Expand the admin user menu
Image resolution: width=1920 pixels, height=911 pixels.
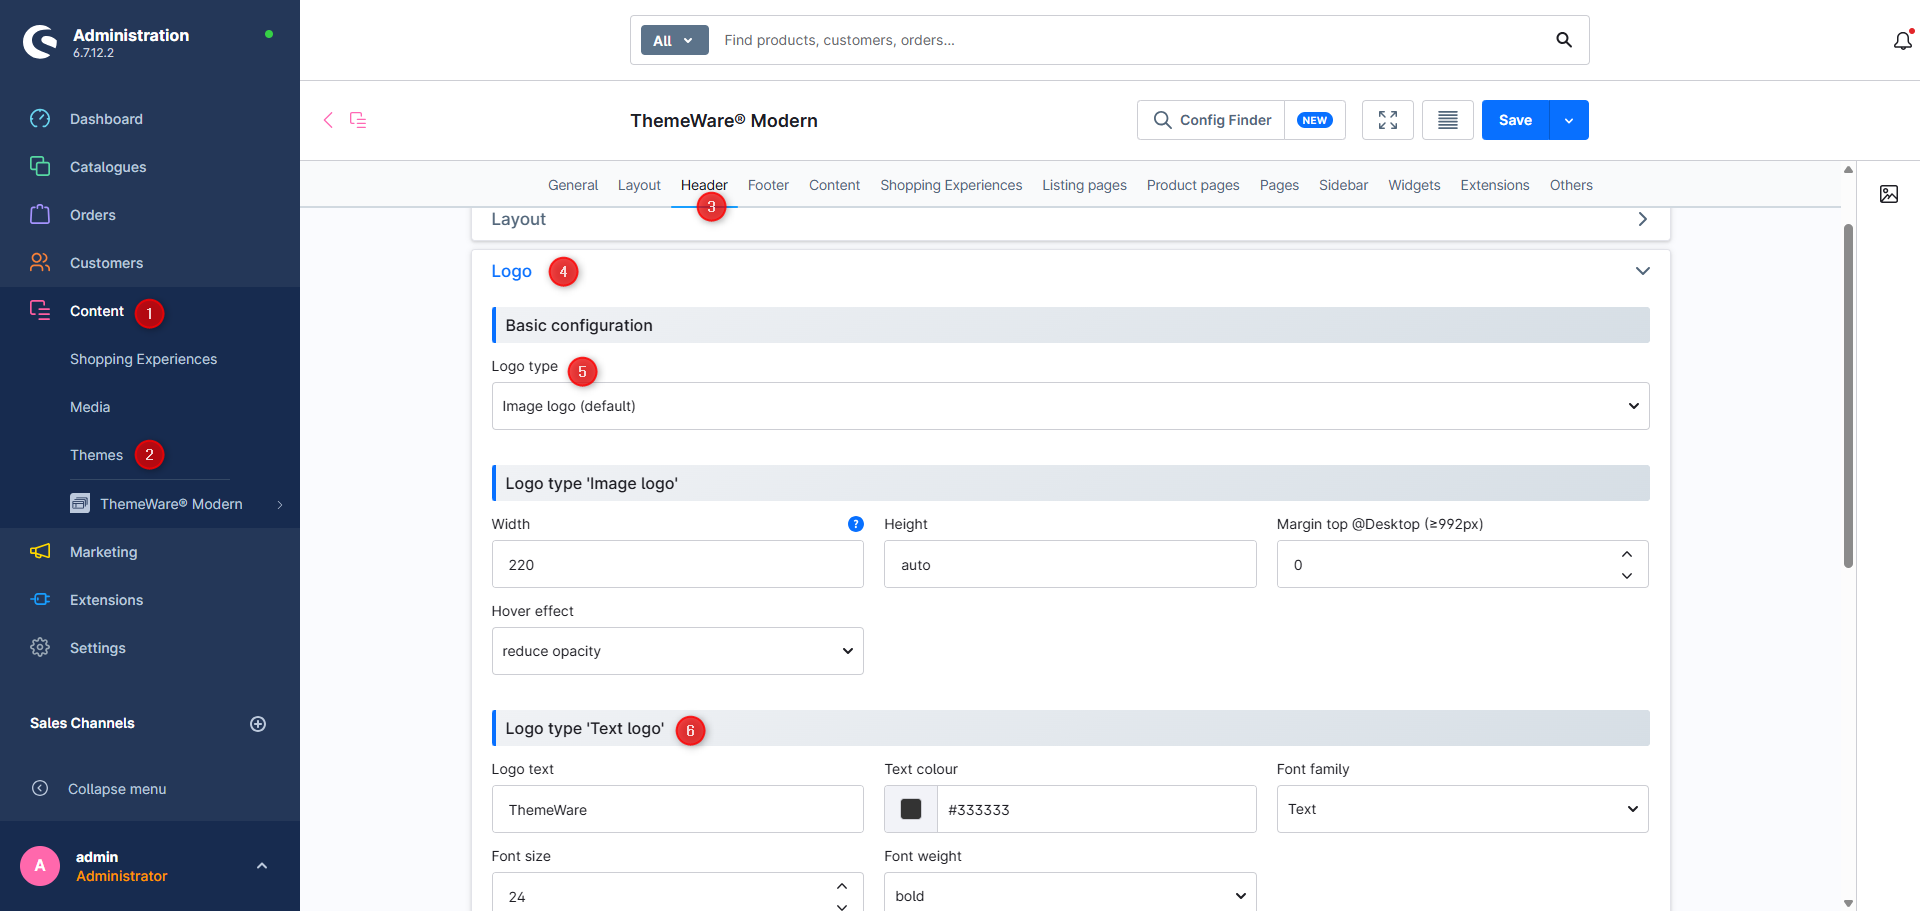tap(262, 866)
